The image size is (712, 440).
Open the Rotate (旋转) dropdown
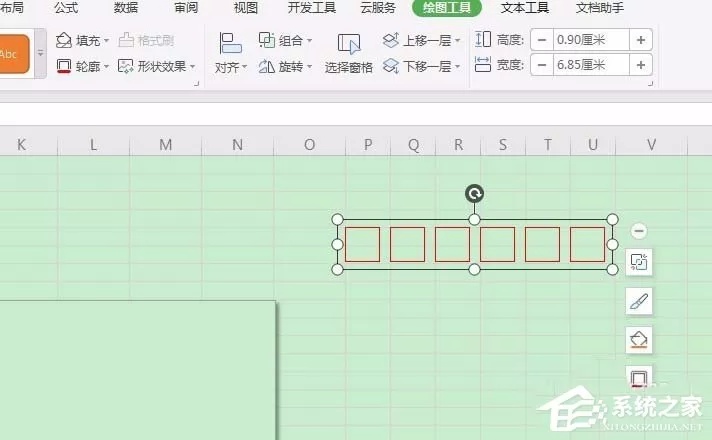pos(285,67)
